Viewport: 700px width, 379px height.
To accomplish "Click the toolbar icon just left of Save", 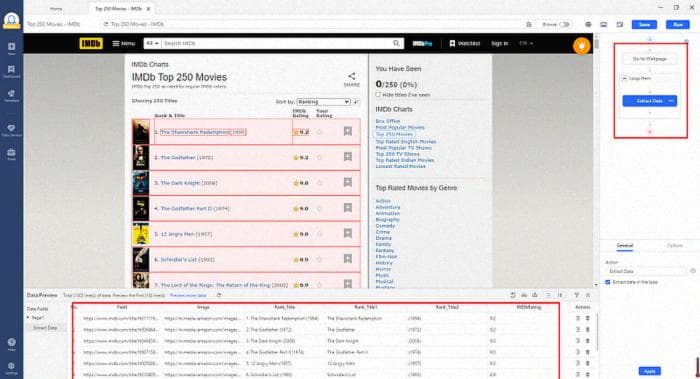I will click(x=620, y=25).
